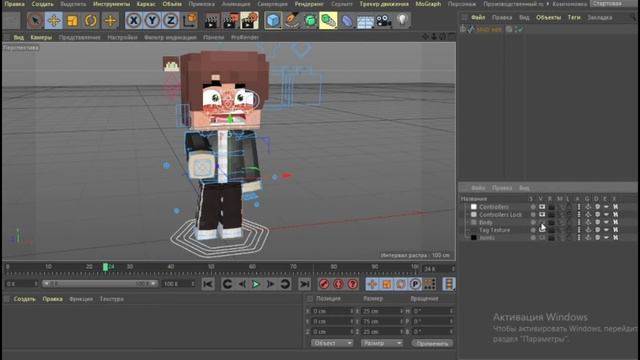Viewport: 640px width, 360px height.
Task: Play the animation forward
Action: 256,284
